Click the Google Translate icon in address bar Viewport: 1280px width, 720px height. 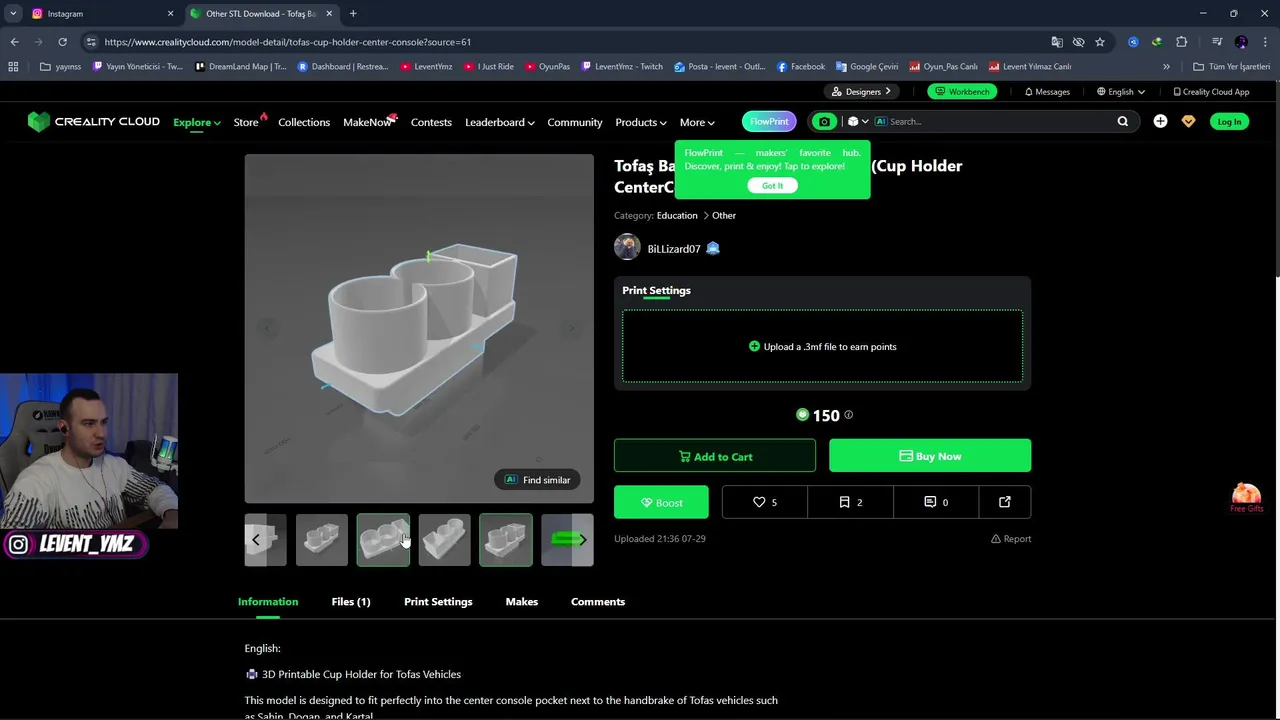pyautogui.click(x=1057, y=42)
